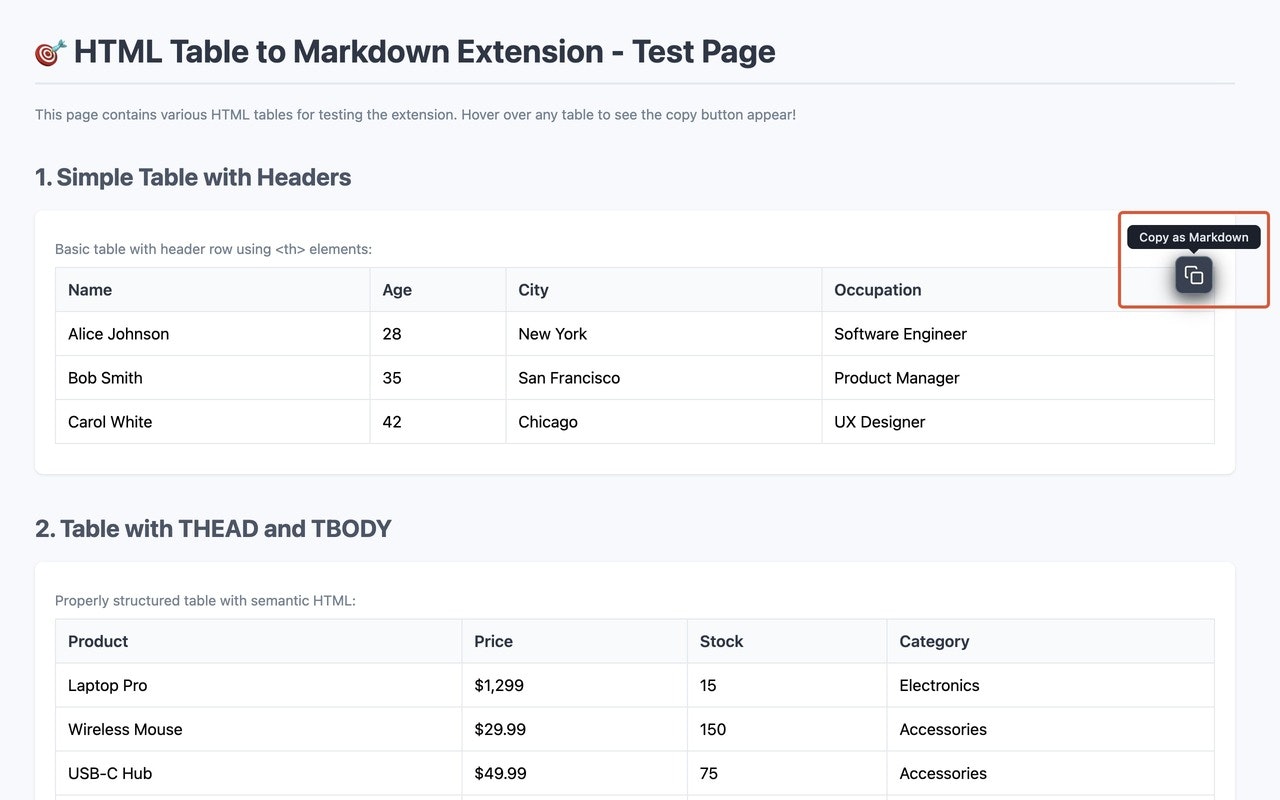Click the 'San Francisco' city cell
Screen dimensions: 1280x800
pyautogui.click(x=664, y=378)
